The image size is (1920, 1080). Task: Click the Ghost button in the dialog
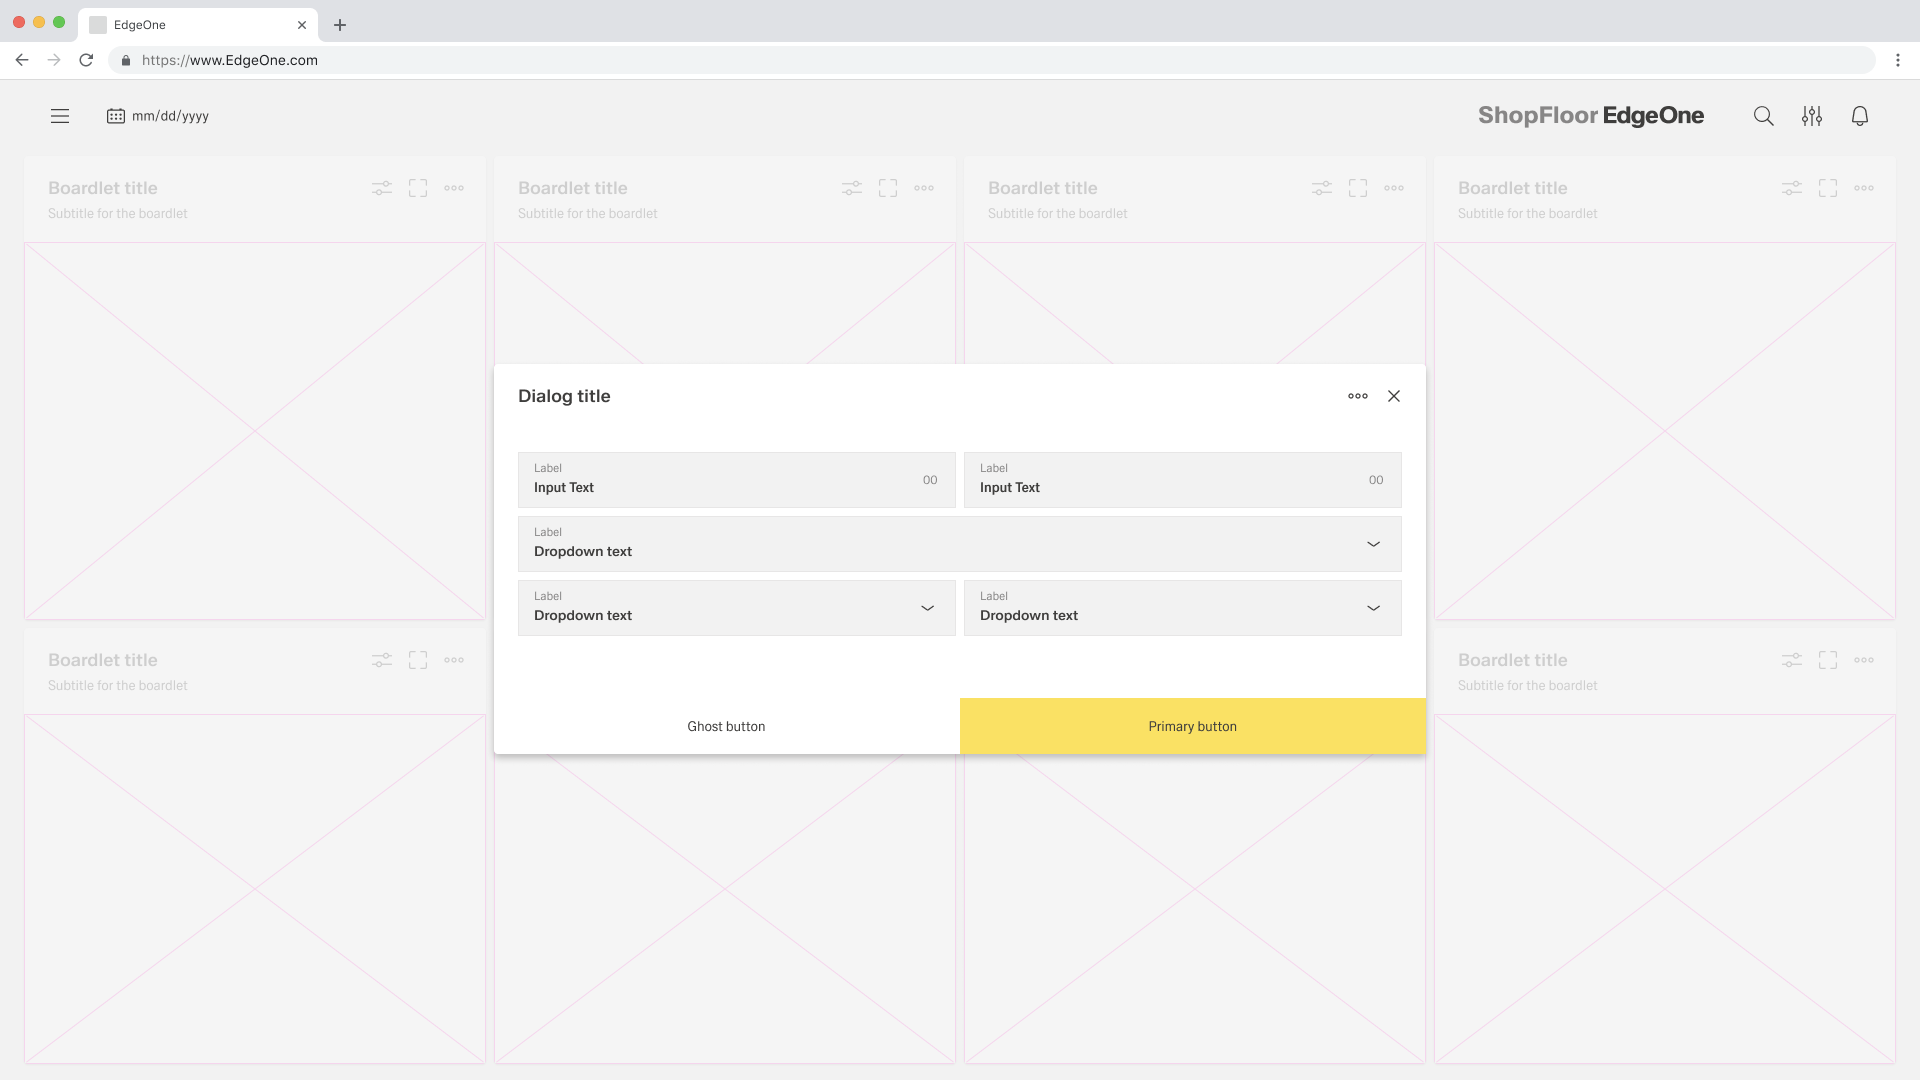click(x=726, y=726)
